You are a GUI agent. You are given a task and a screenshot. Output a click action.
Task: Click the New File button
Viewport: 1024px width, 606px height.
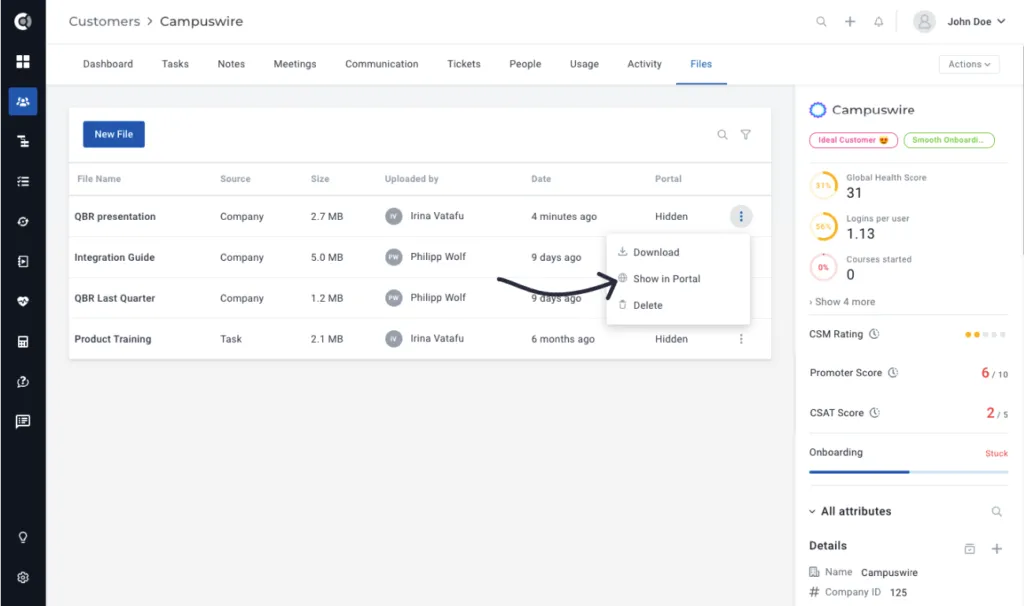pos(114,134)
